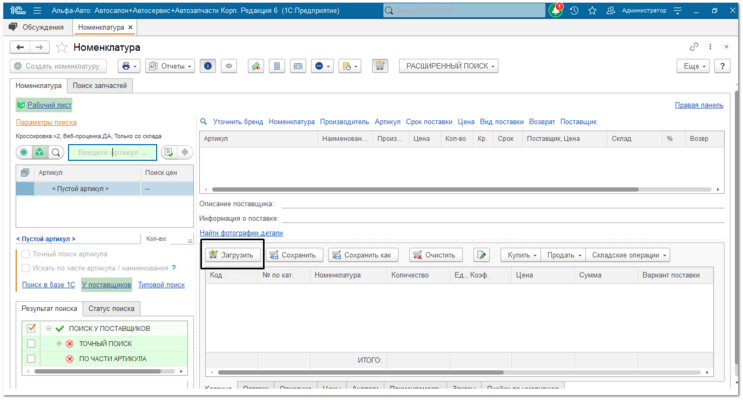Click the grey diamond icon right of article field
This screenshot has height=400, width=743.
(185, 152)
